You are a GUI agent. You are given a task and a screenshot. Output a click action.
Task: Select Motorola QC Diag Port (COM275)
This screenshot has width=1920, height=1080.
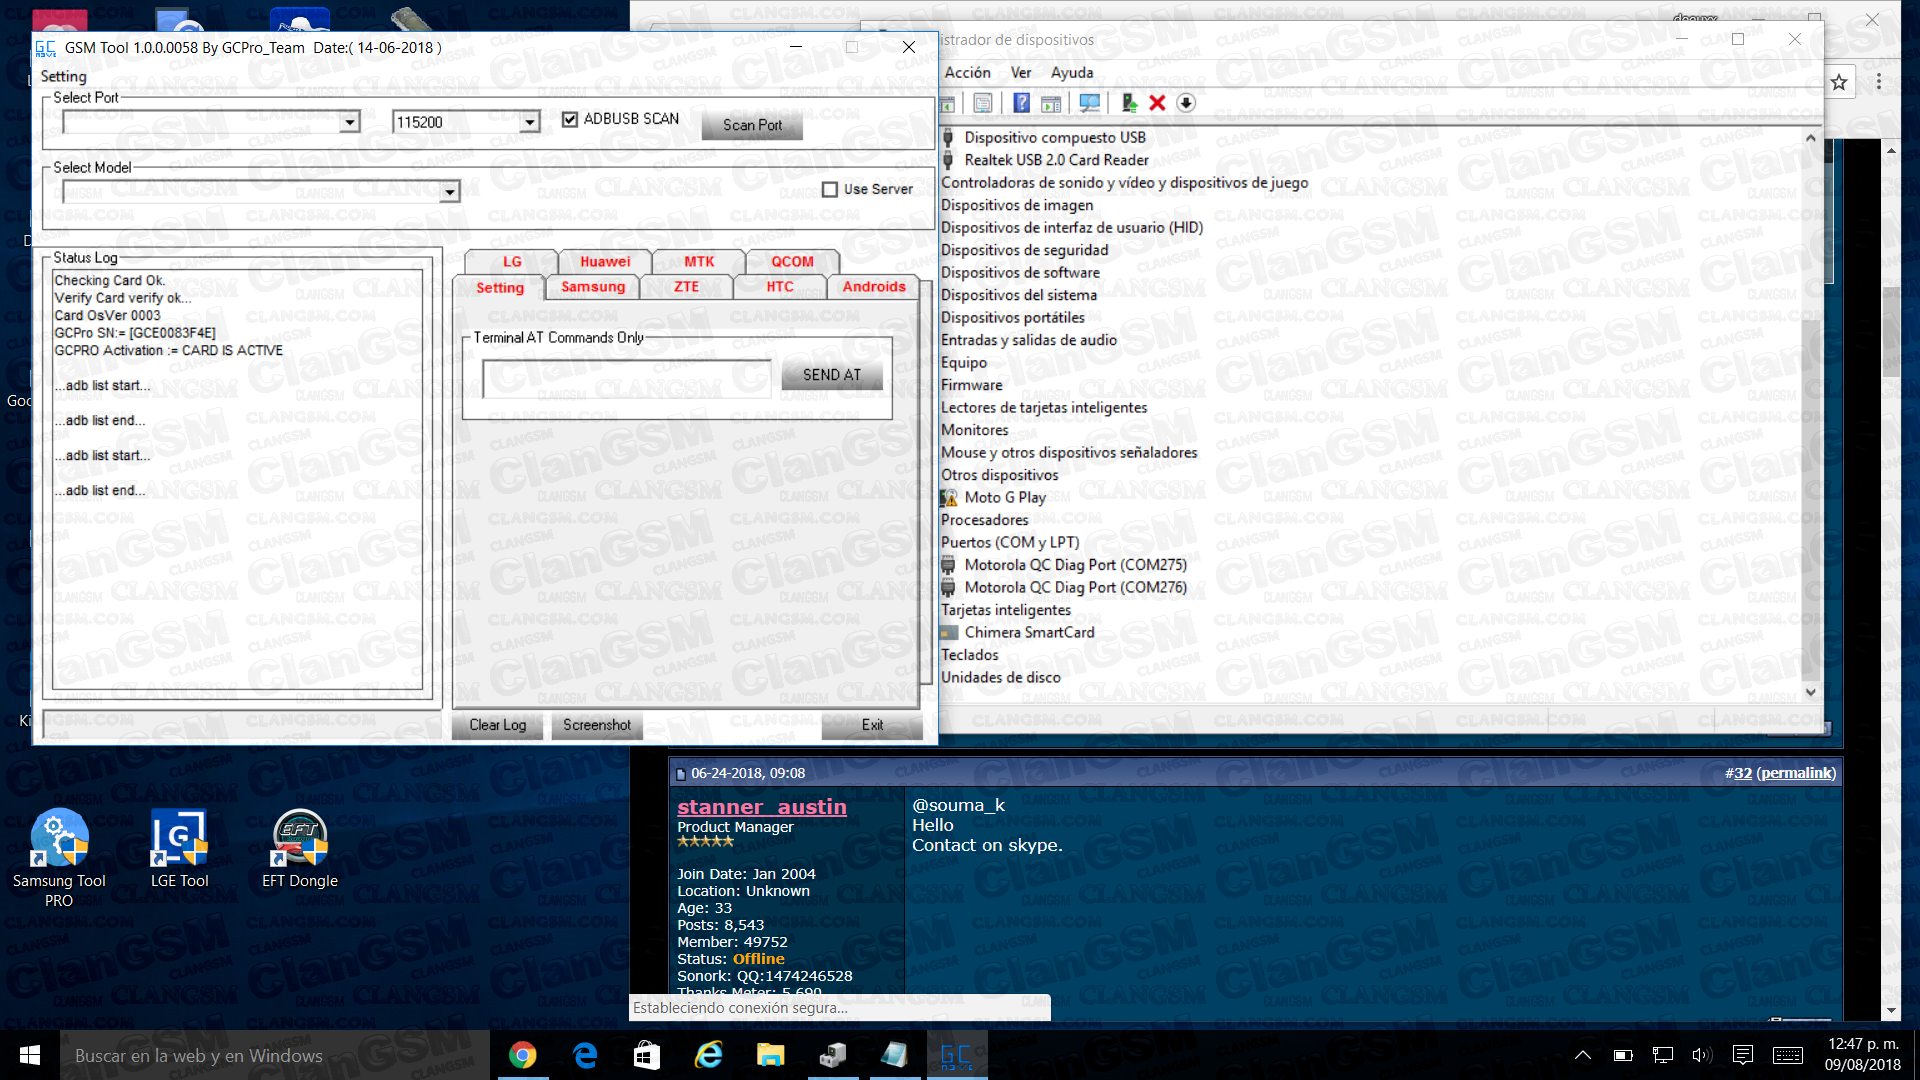point(1075,565)
